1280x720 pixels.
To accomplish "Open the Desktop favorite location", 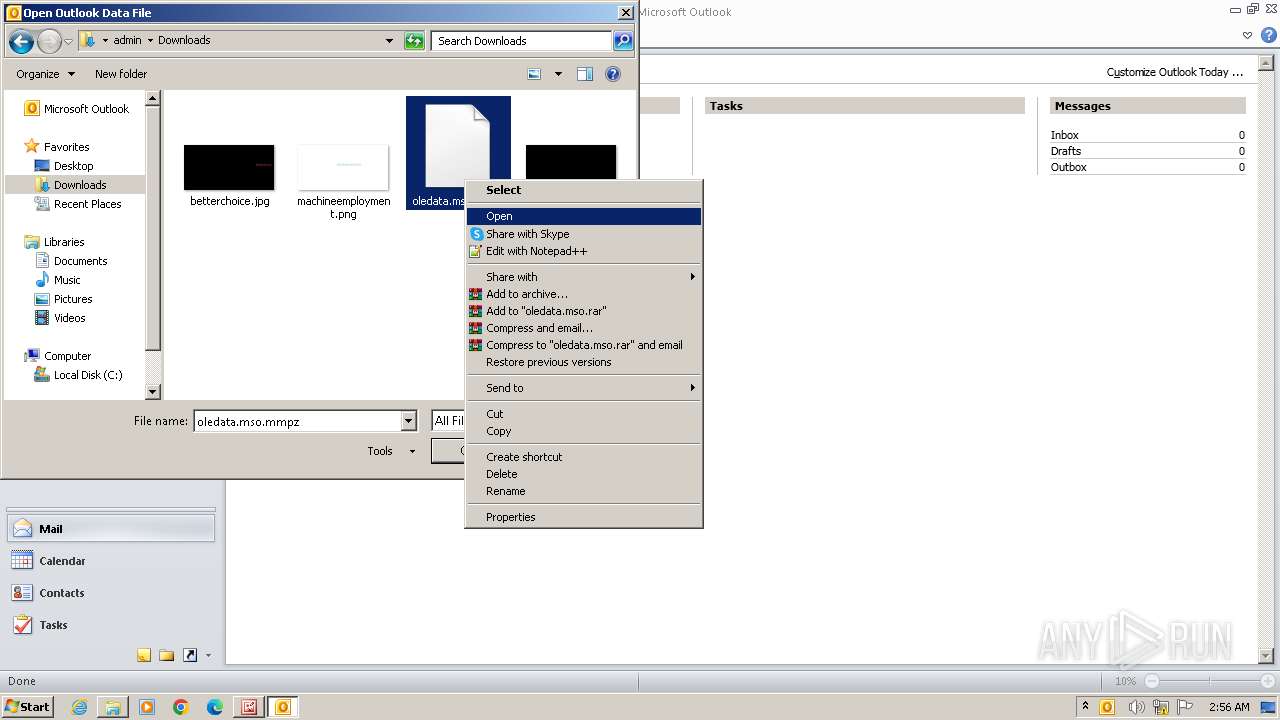I will [64, 166].
